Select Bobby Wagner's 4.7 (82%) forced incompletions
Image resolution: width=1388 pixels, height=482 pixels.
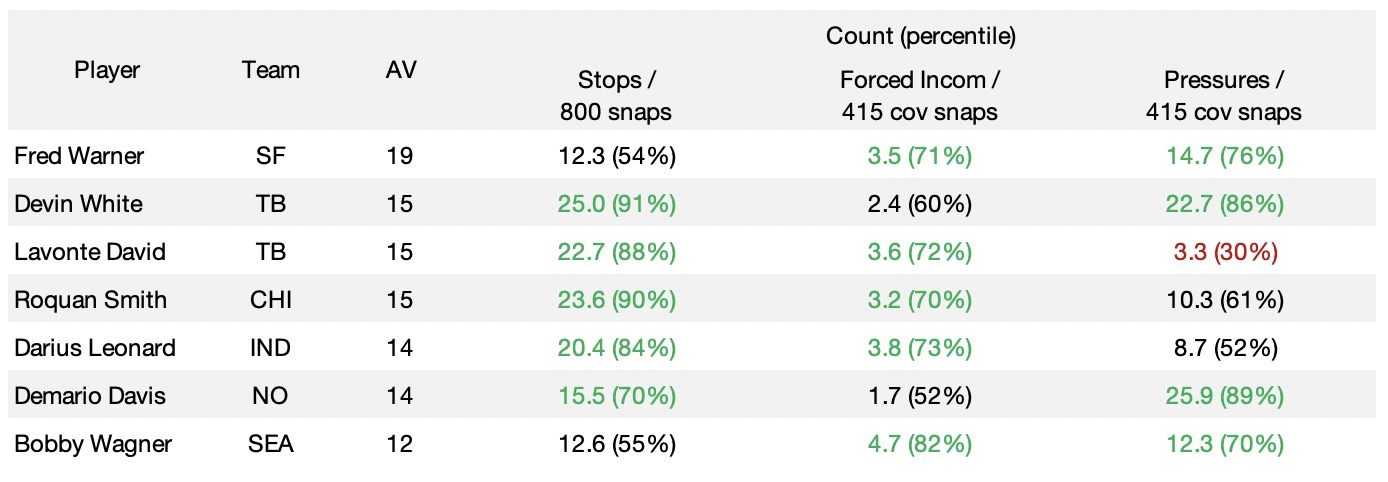point(920,444)
